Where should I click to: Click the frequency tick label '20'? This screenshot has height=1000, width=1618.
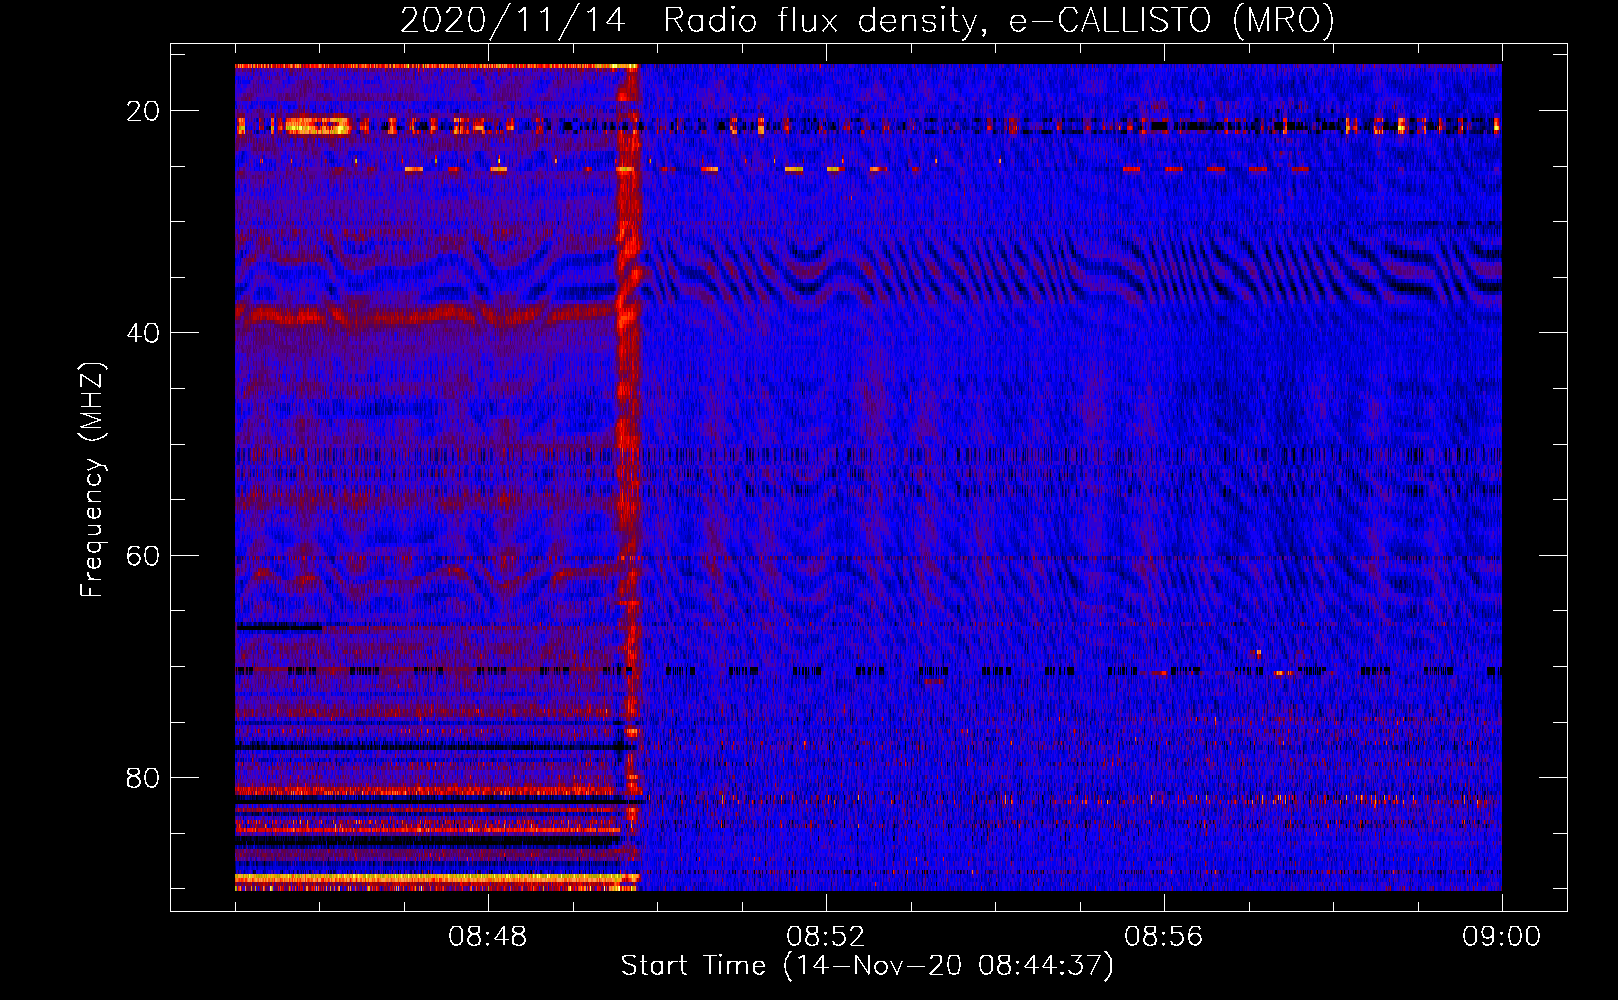tap(143, 111)
